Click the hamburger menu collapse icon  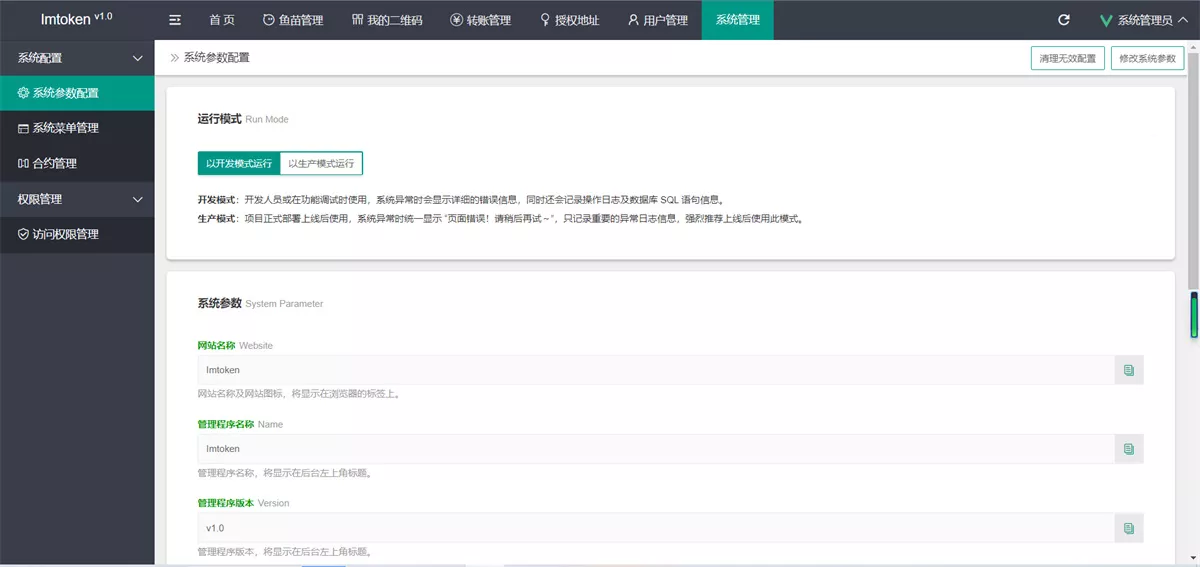(175, 20)
